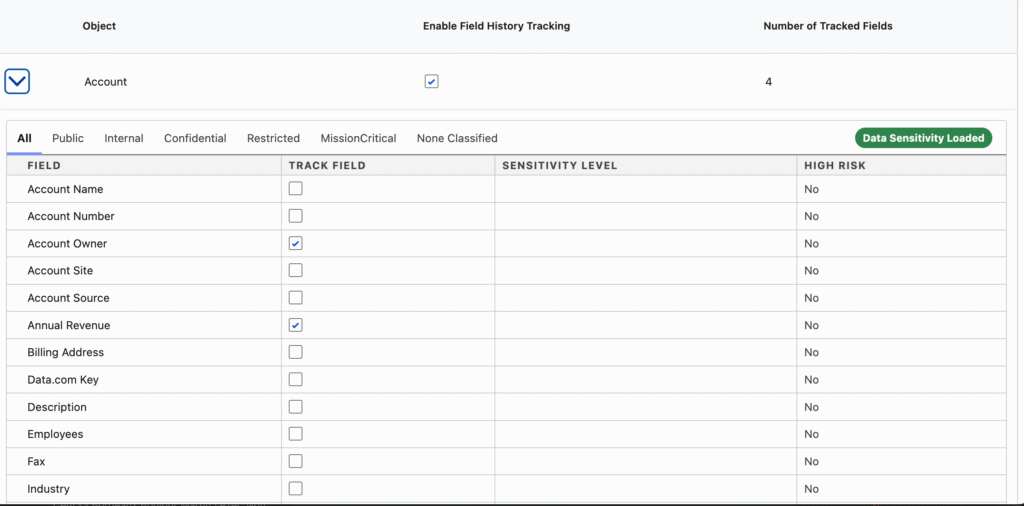1024x506 pixels.
Task: Select the MissionCritical tab
Action: coord(358,138)
